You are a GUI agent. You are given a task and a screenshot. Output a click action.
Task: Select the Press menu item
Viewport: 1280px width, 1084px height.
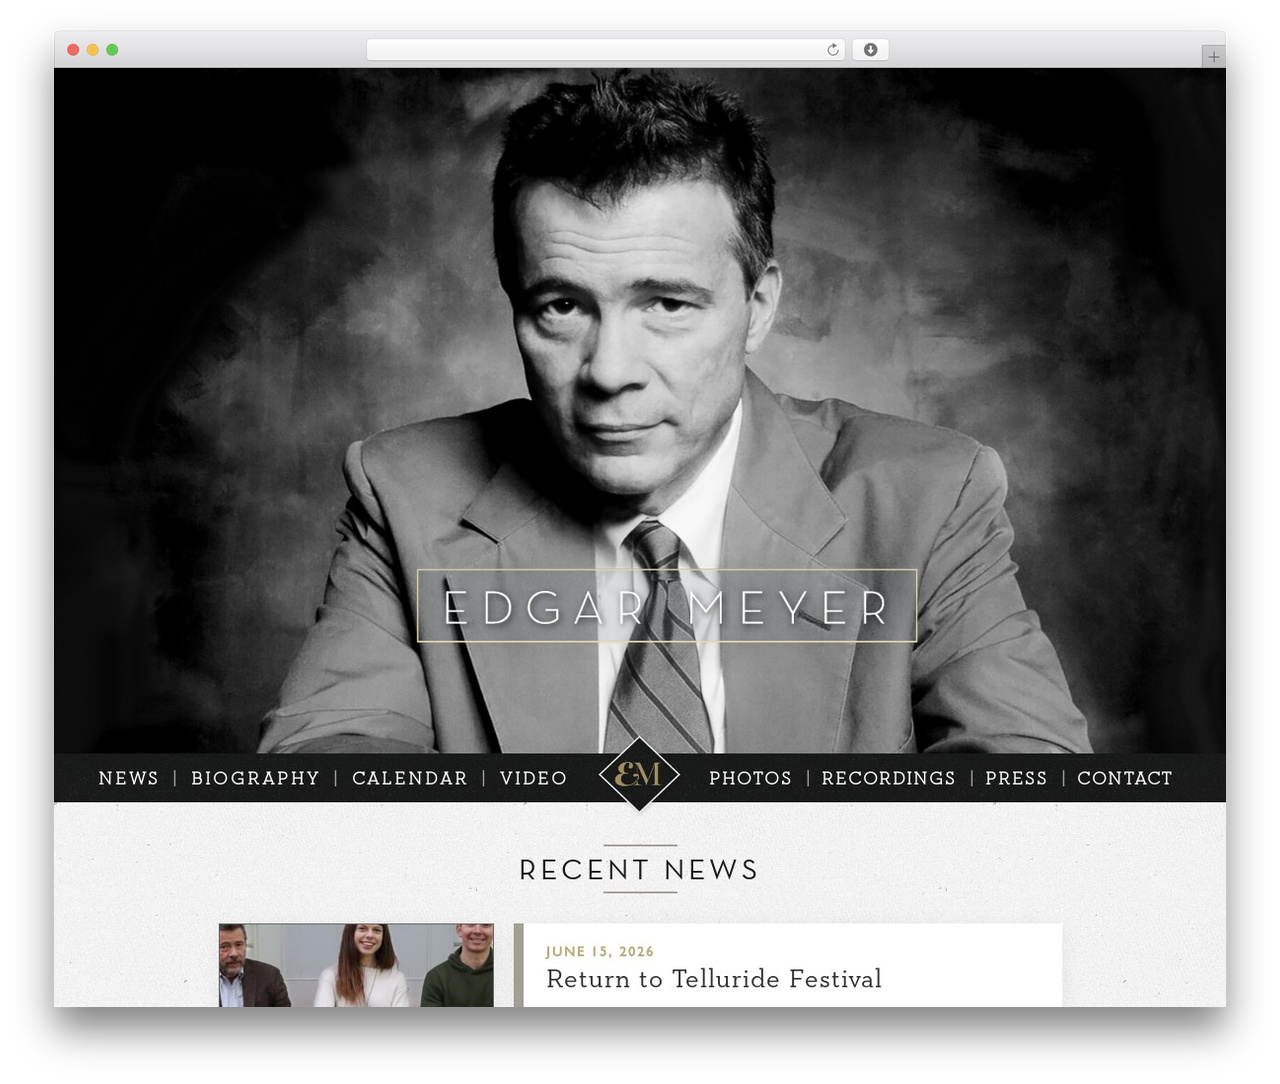[1016, 778]
